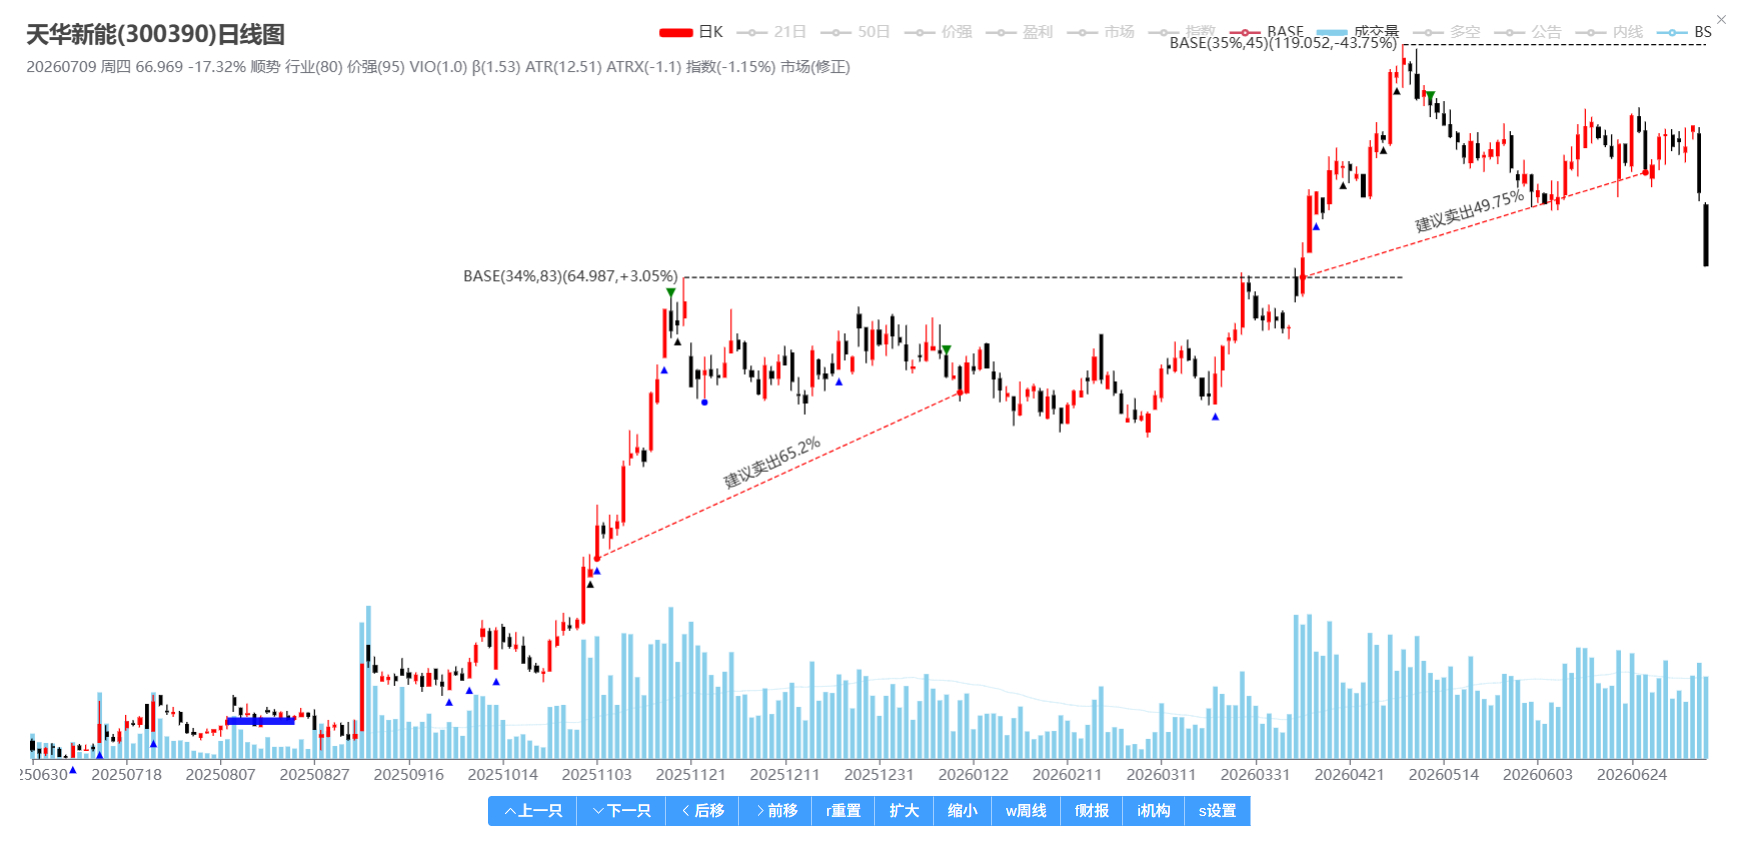Click the chart title 天华新能(300390)日线图

(155, 35)
